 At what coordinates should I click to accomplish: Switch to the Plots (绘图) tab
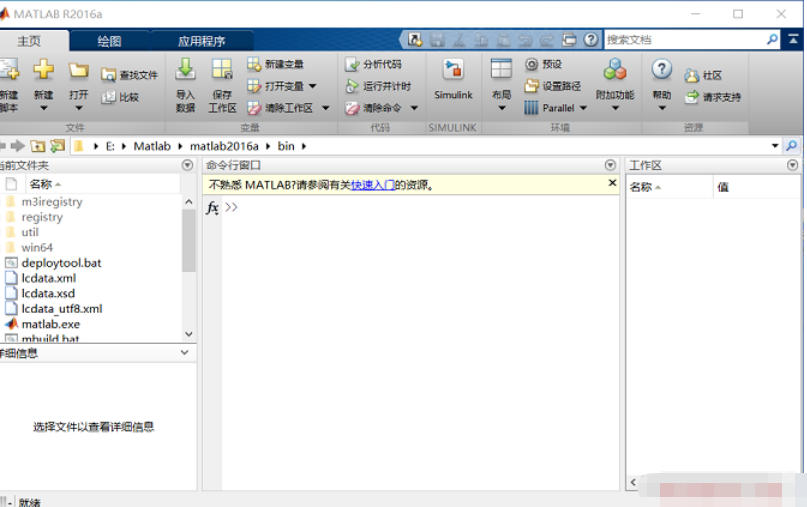coord(109,41)
